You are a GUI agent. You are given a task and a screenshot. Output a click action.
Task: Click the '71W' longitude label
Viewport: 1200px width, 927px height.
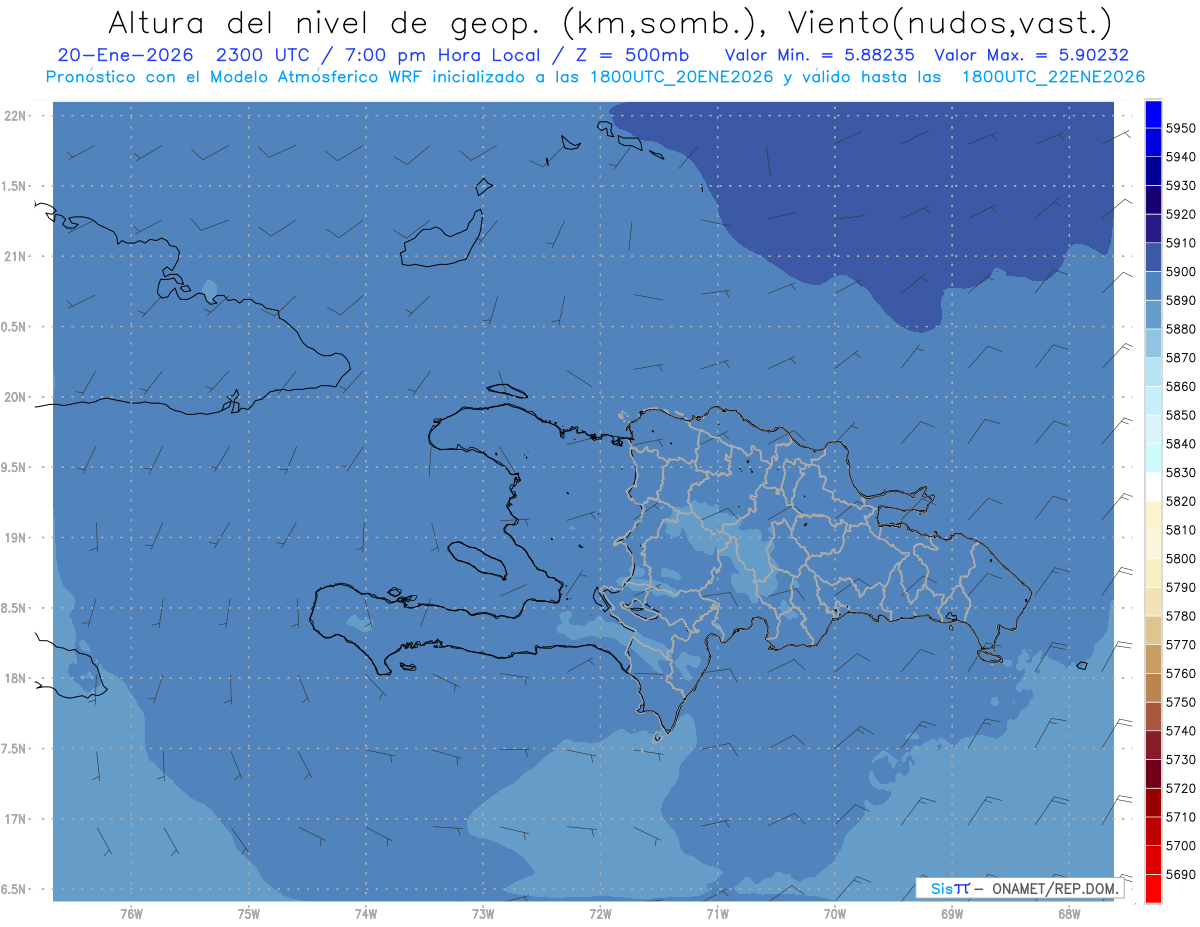point(717,913)
